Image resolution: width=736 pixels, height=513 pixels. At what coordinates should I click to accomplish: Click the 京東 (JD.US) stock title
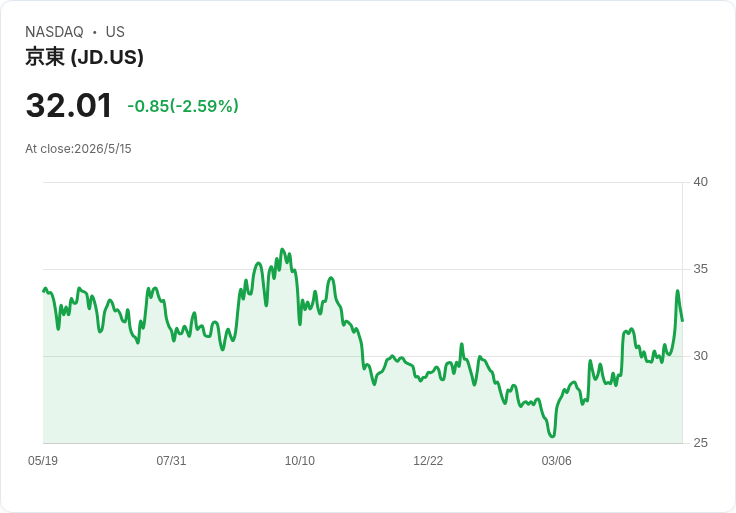(84, 57)
